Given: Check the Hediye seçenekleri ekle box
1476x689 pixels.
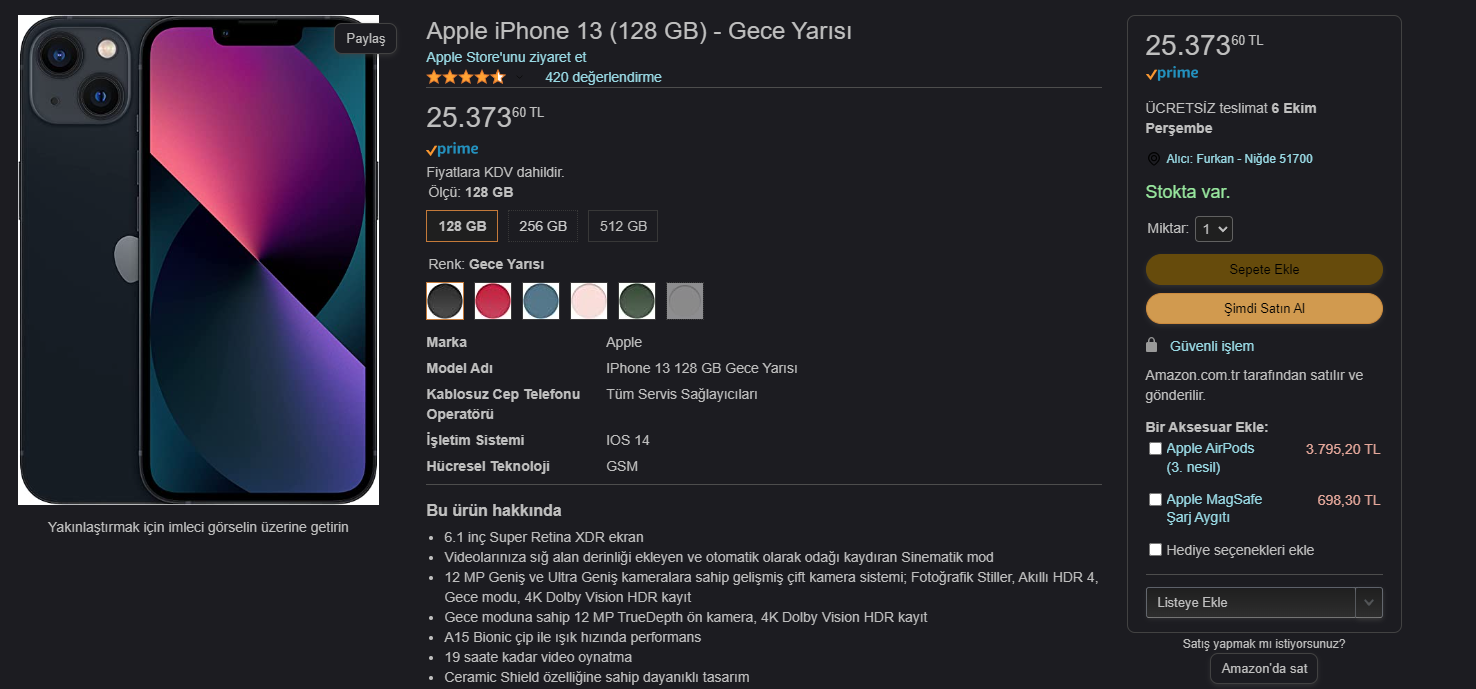Looking at the screenshot, I should tap(1155, 549).
